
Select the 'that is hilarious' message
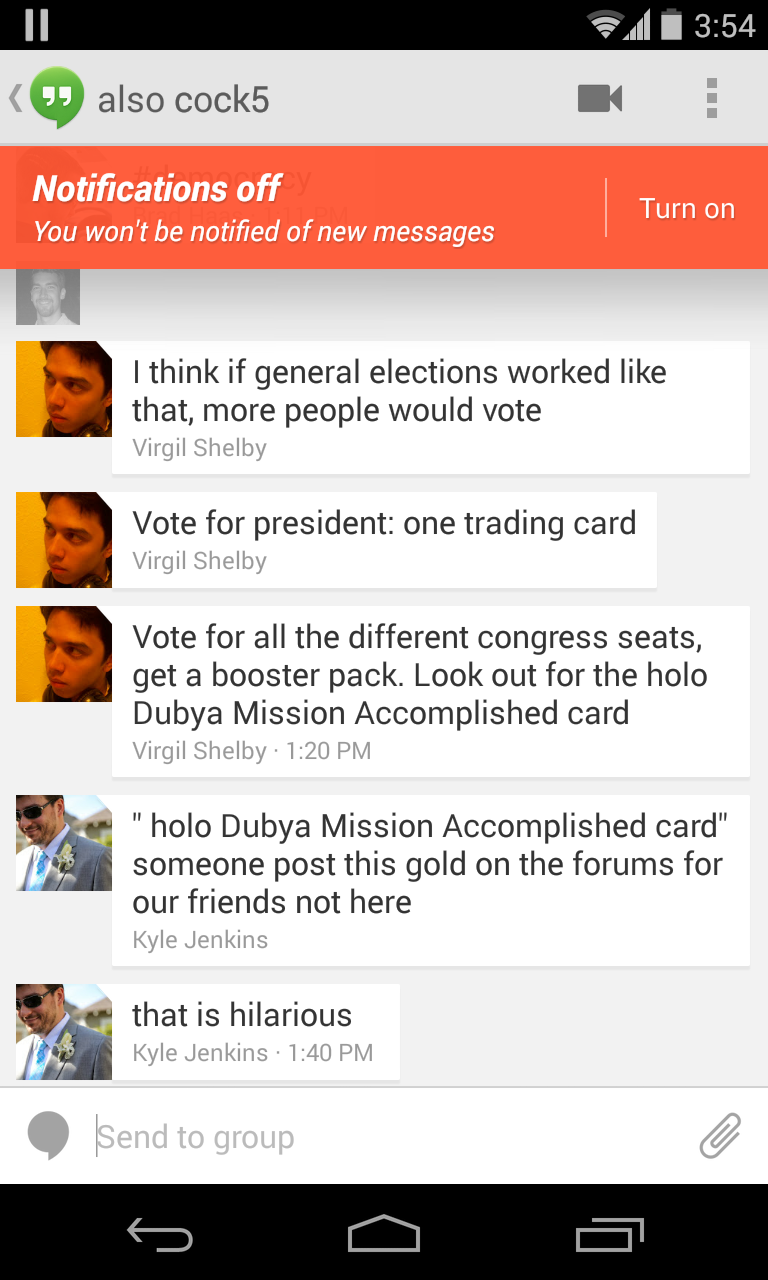tap(255, 1031)
